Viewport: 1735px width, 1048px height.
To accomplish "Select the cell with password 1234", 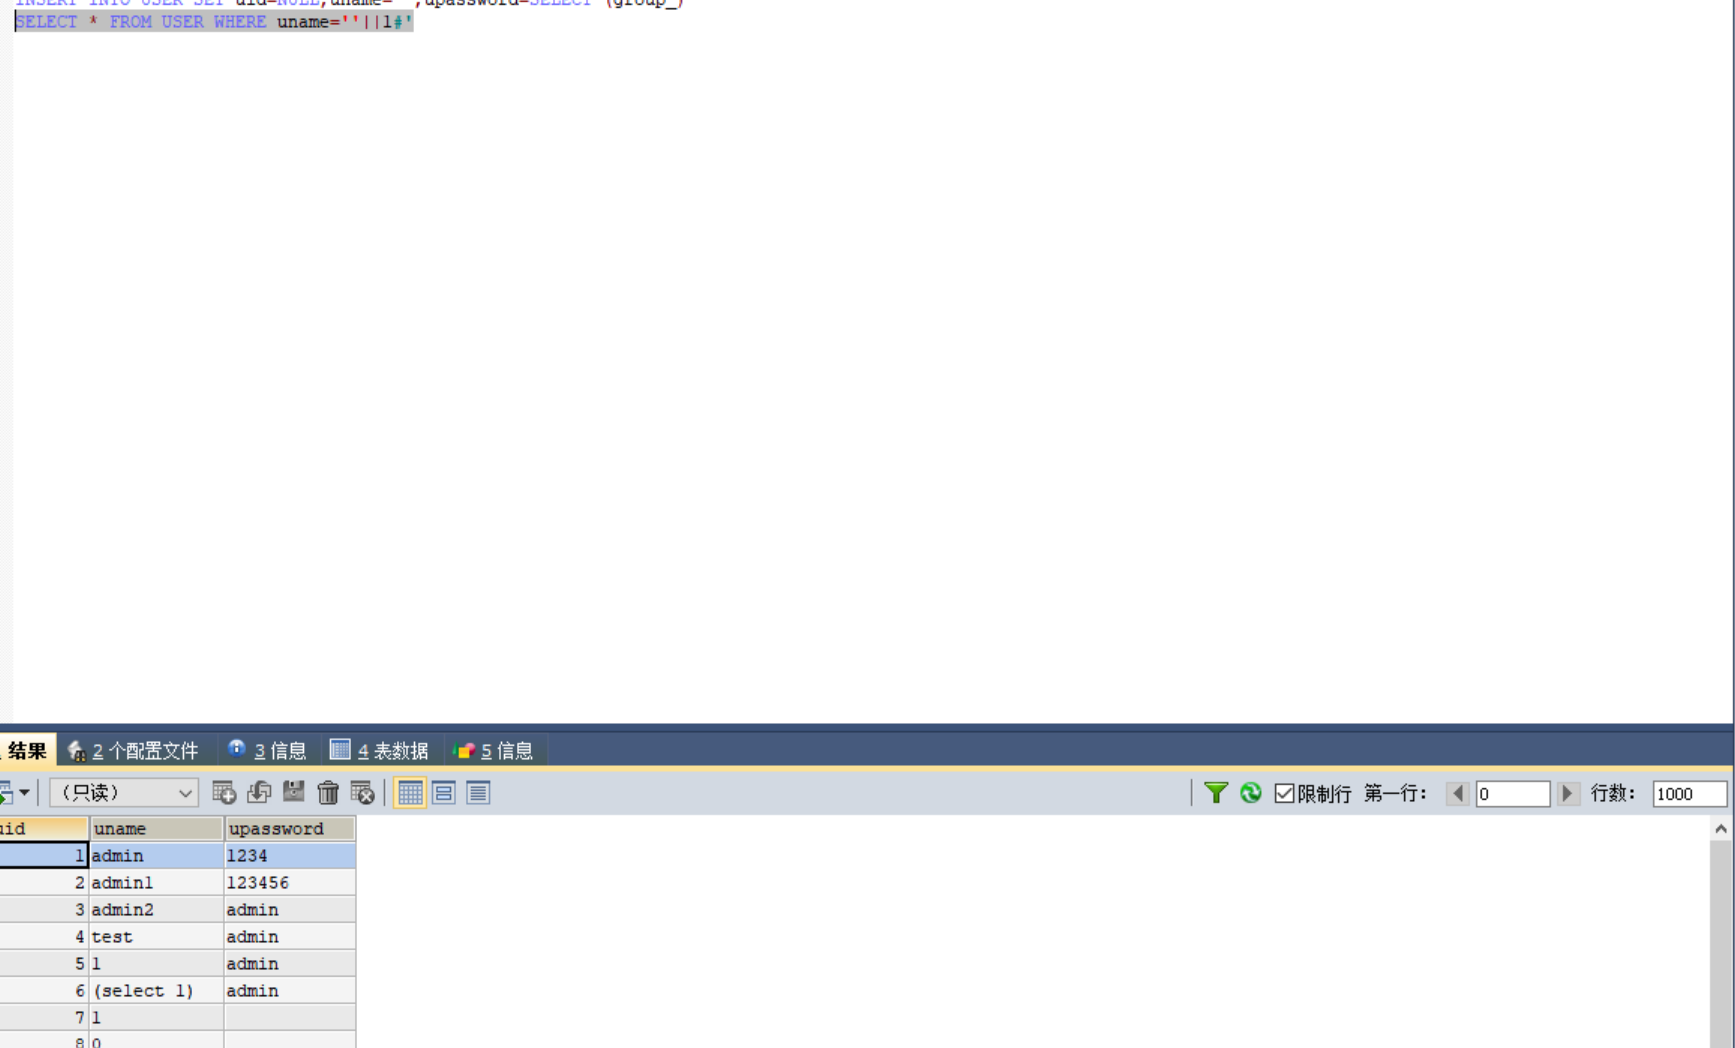I will (x=290, y=856).
